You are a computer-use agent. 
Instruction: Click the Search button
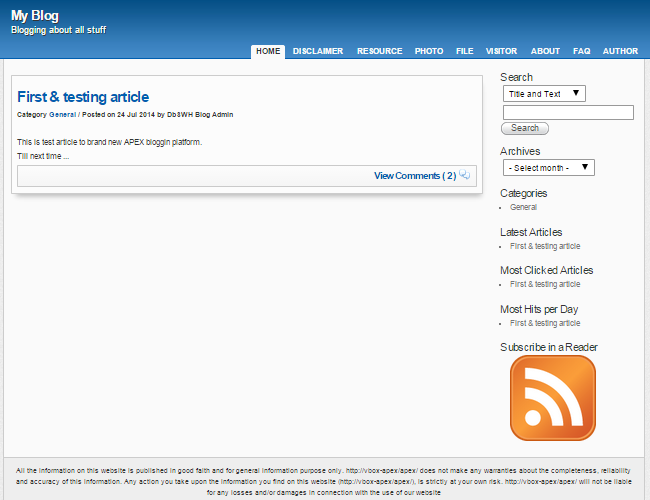point(525,128)
